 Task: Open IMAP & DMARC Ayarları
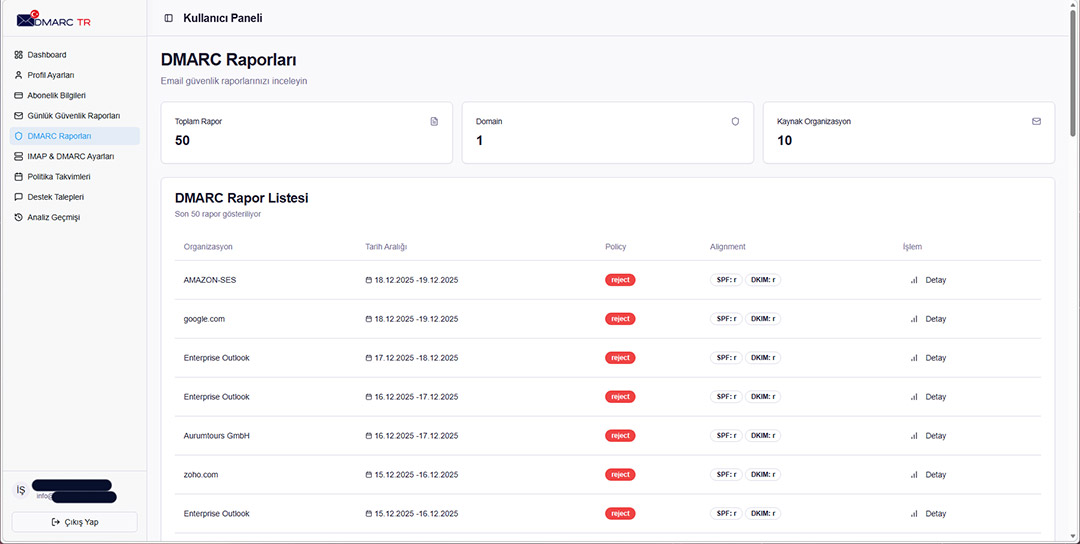(x=70, y=156)
